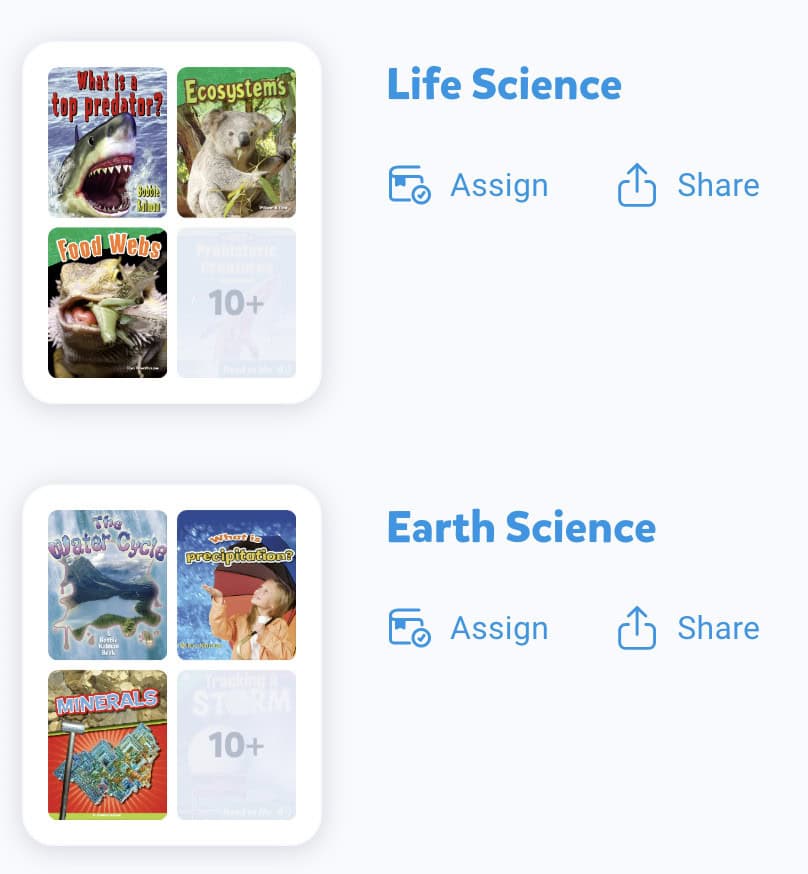
Task: Click the Share icon for Earth Science
Action: coord(637,628)
